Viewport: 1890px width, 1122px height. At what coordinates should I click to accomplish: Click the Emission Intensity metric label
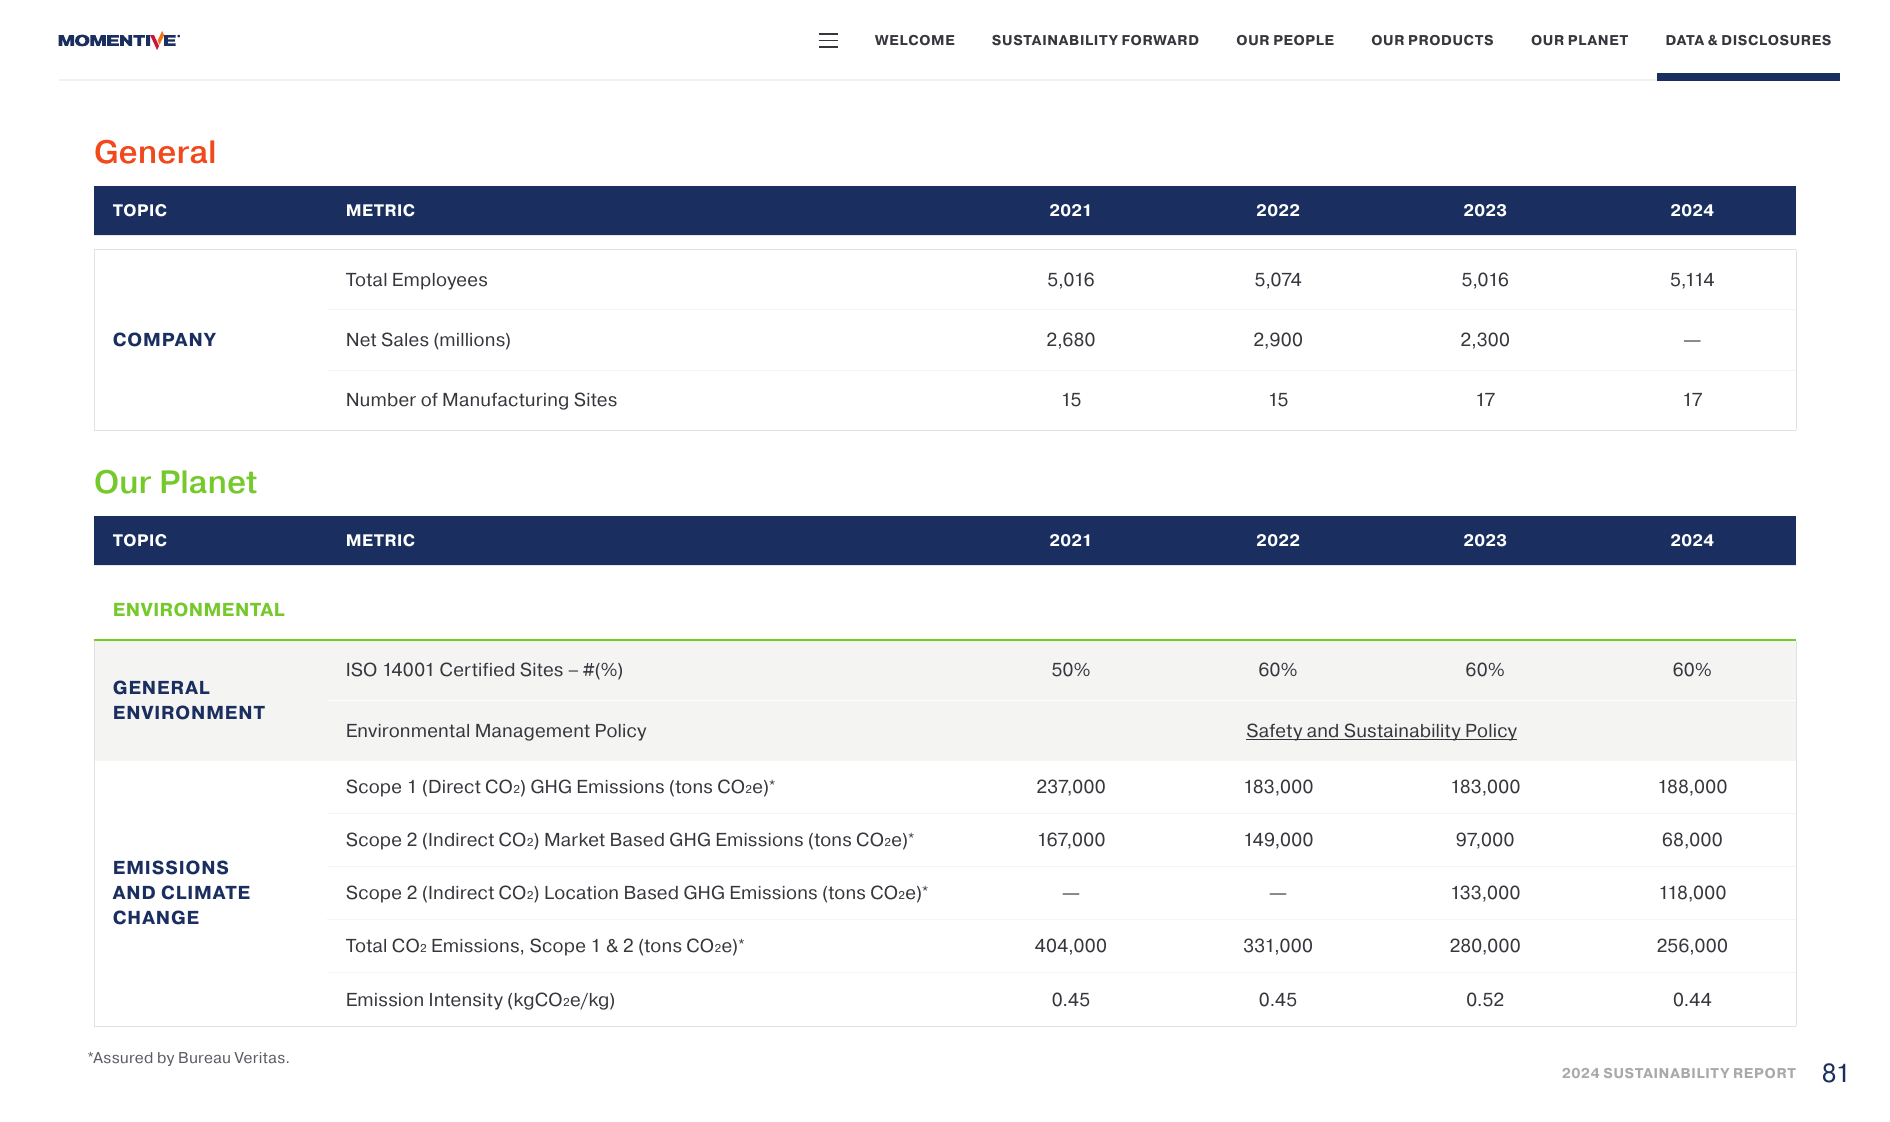[480, 1000]
